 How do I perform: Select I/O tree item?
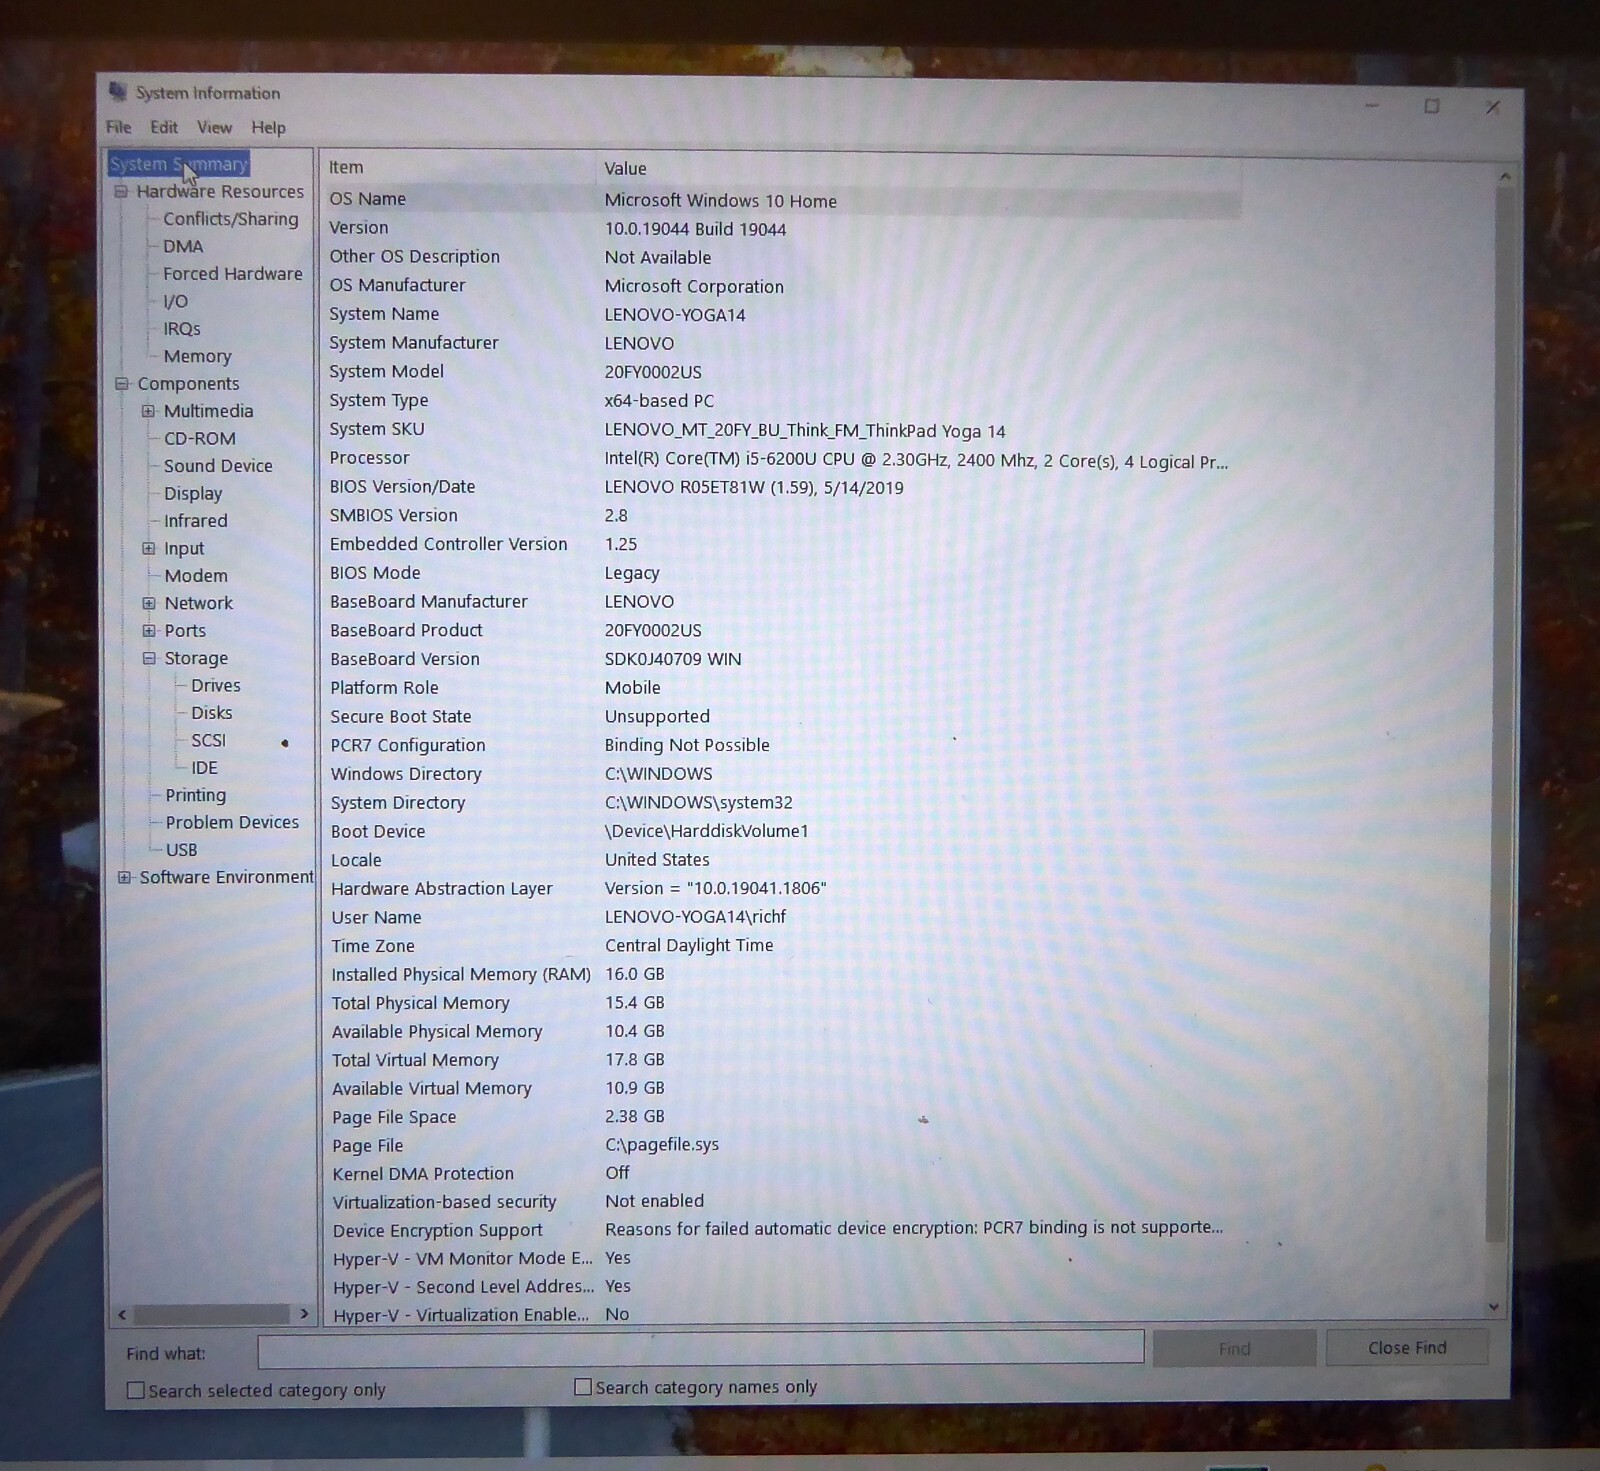tap(175, 301)
